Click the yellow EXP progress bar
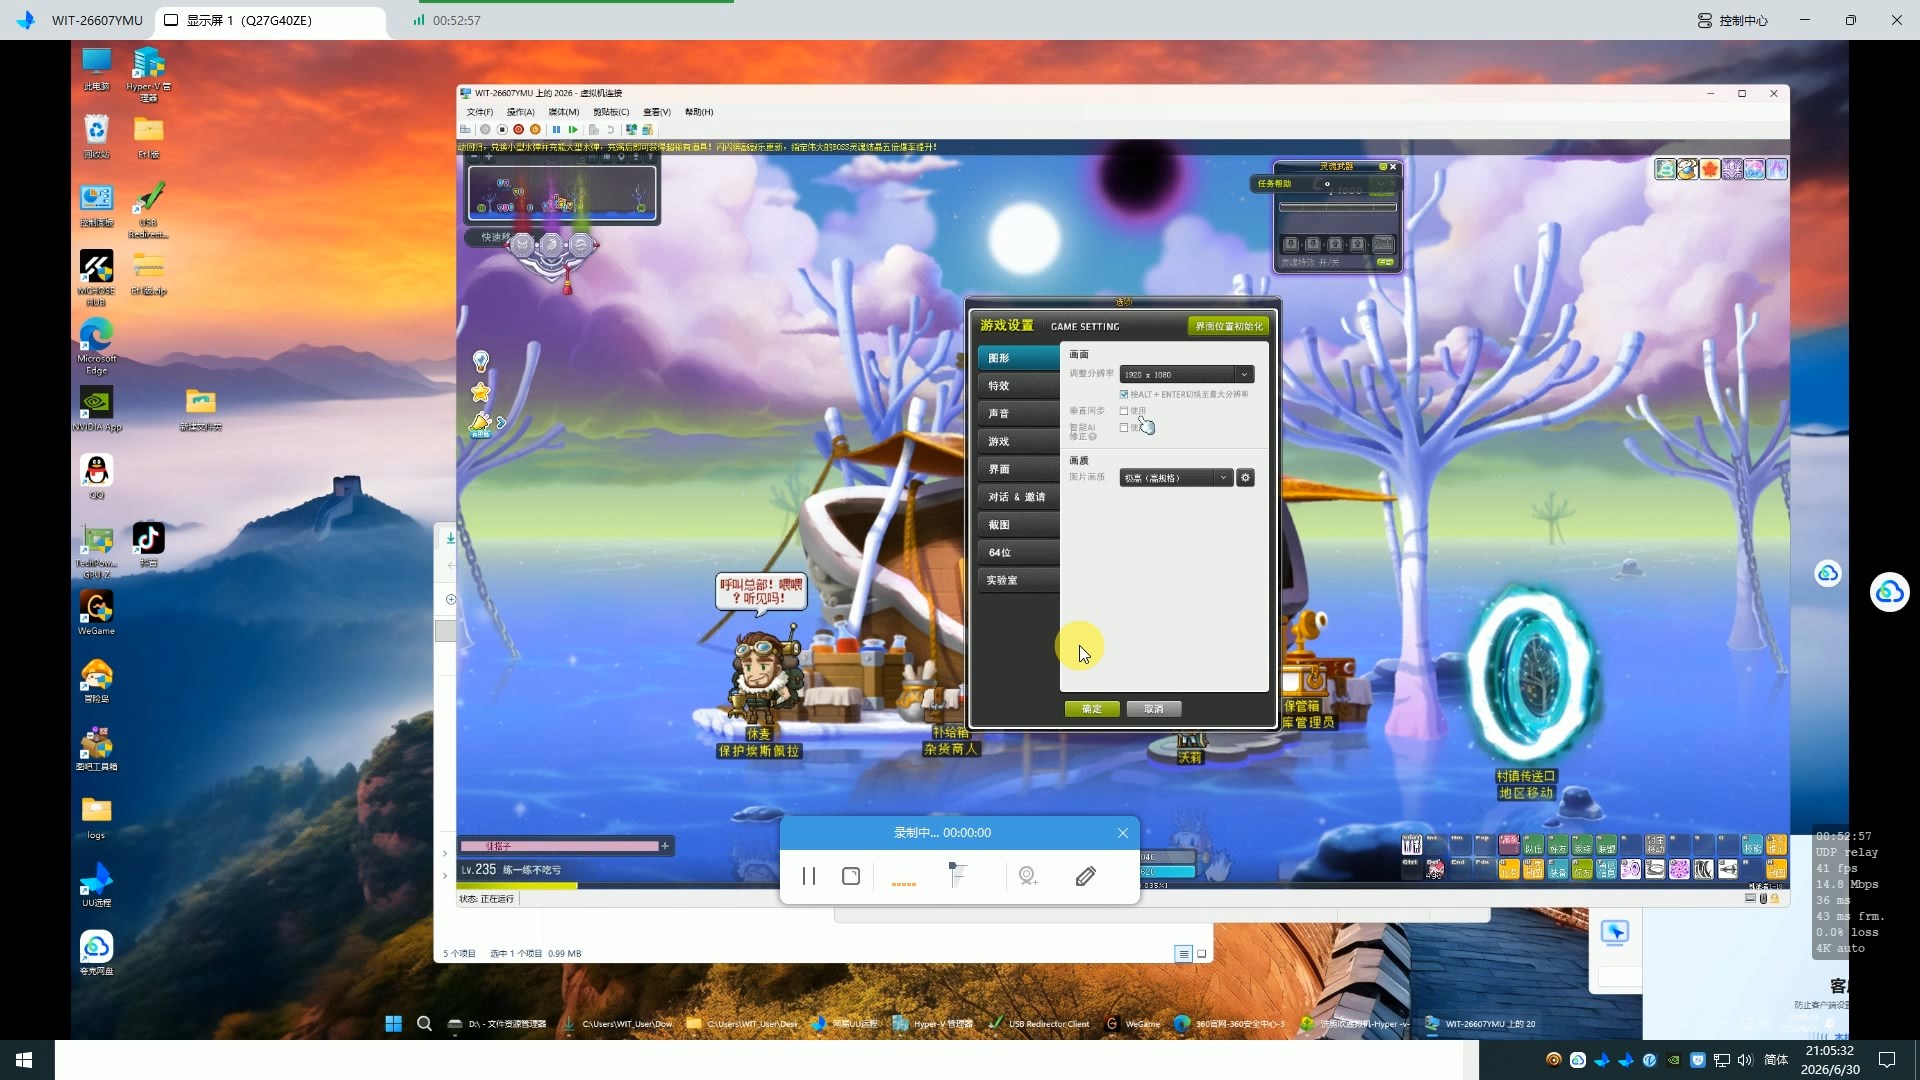 coord(517,886)
